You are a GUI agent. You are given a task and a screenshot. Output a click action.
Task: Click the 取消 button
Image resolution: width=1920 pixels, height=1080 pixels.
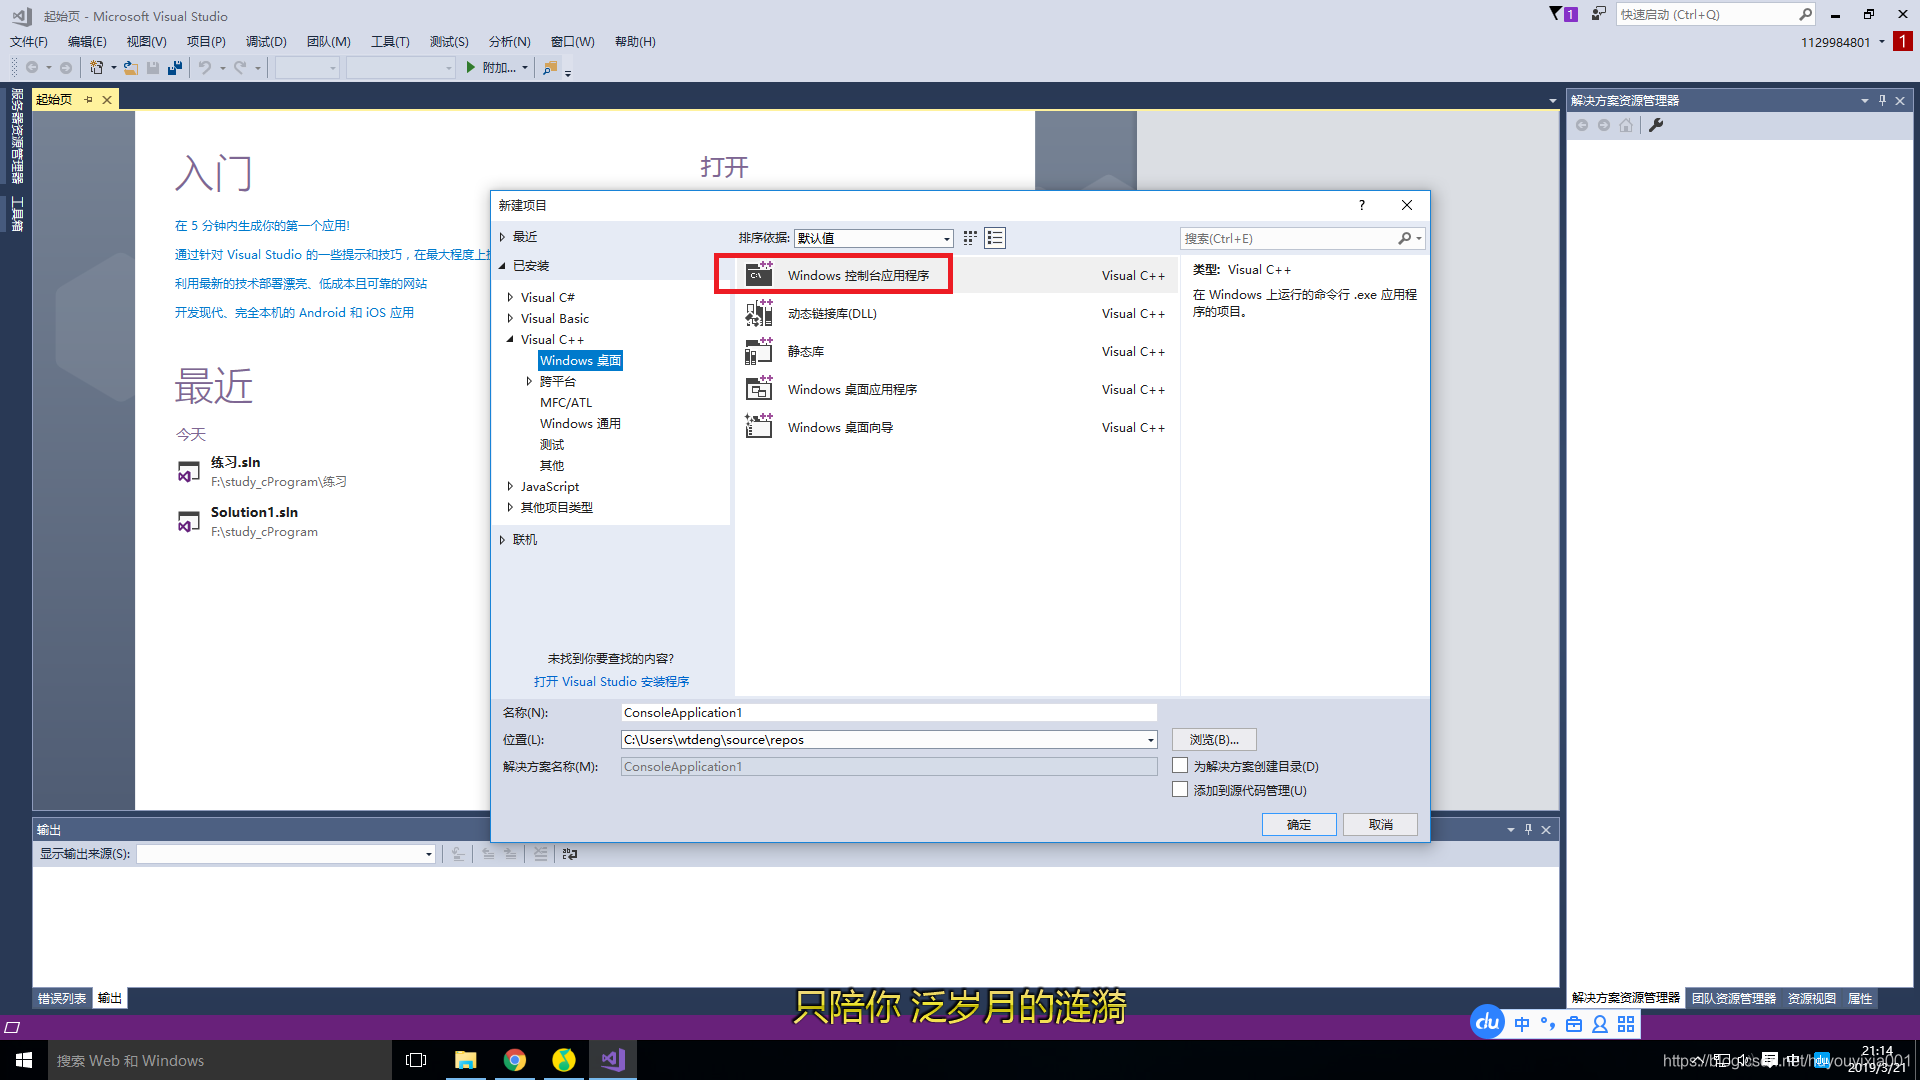tap(1381, 825)
